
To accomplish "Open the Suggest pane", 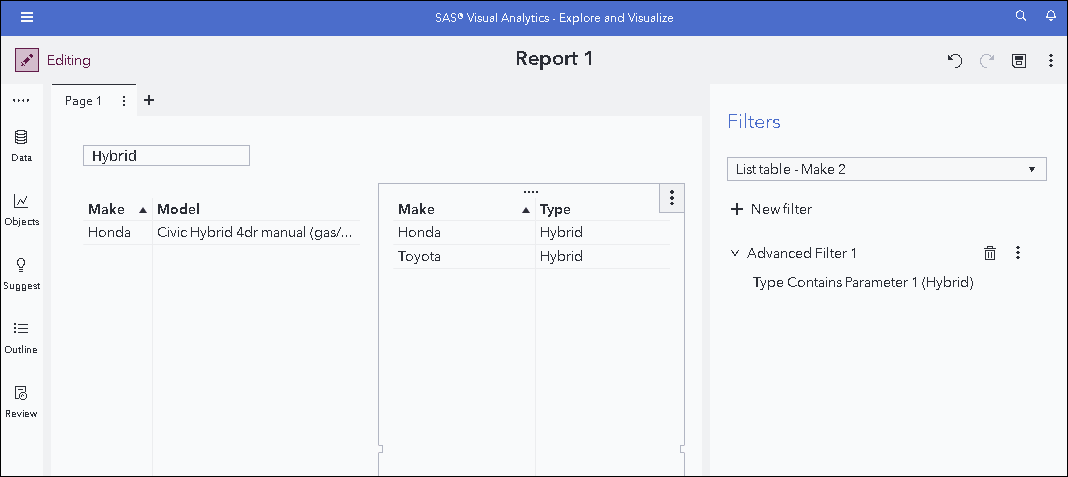I will 21,273.
